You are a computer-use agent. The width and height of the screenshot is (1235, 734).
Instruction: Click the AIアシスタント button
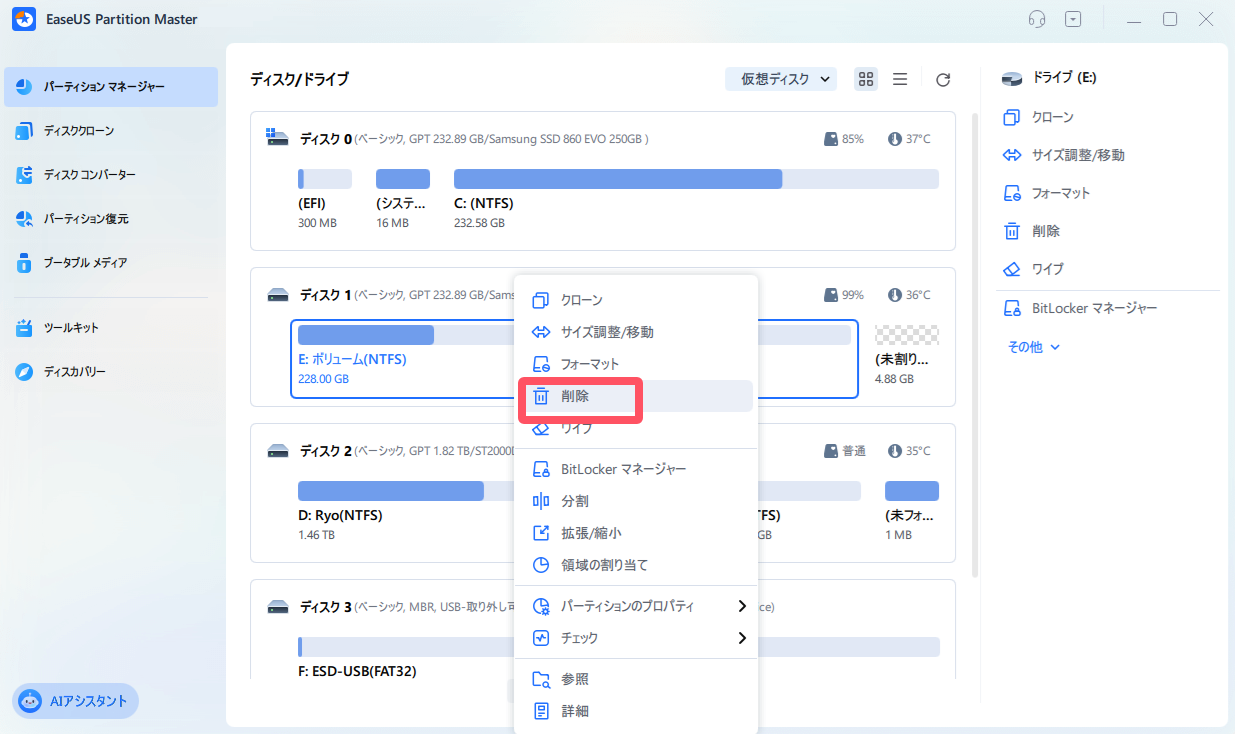pyautogui.click(x=76, y=701)
